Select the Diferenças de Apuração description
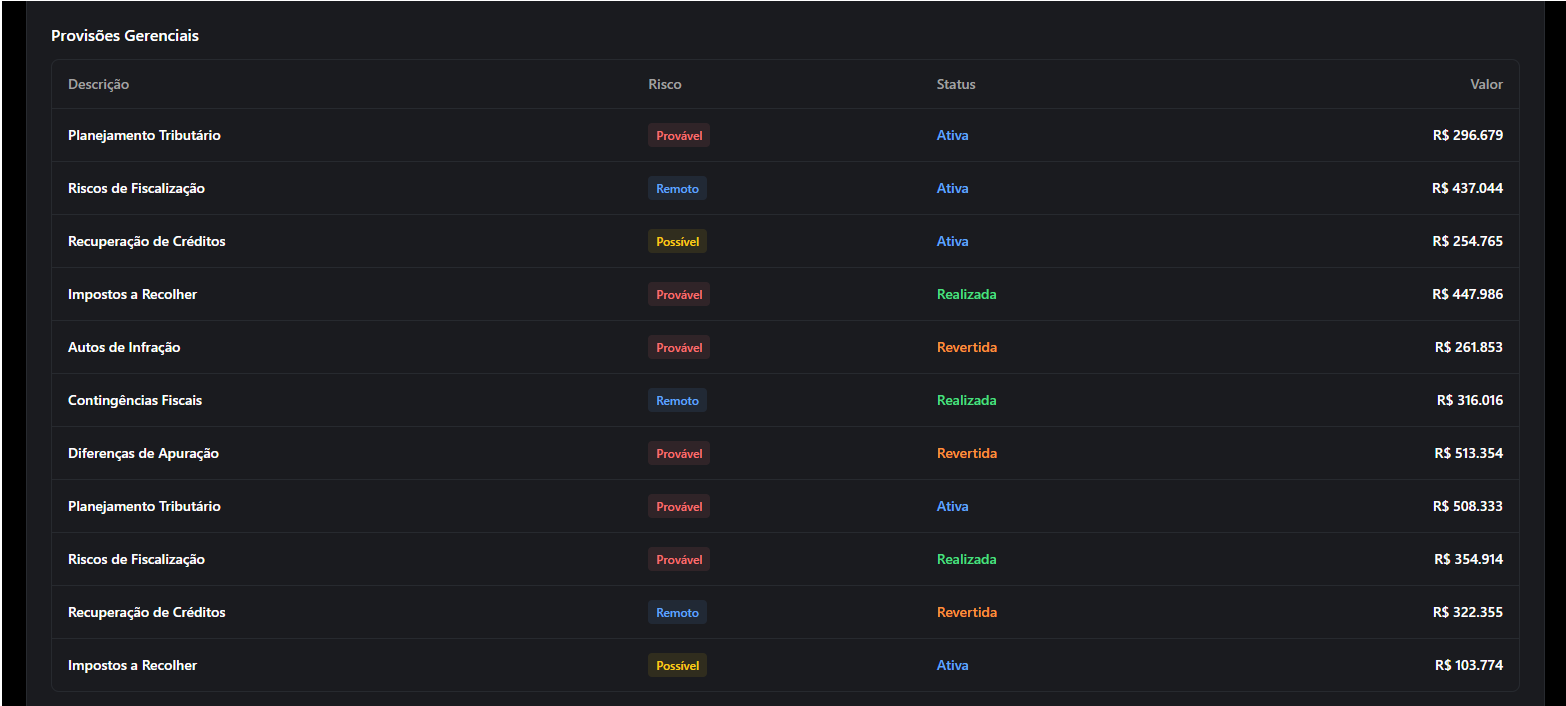This screenshot has height=706, width=1566. pos(143,454)
